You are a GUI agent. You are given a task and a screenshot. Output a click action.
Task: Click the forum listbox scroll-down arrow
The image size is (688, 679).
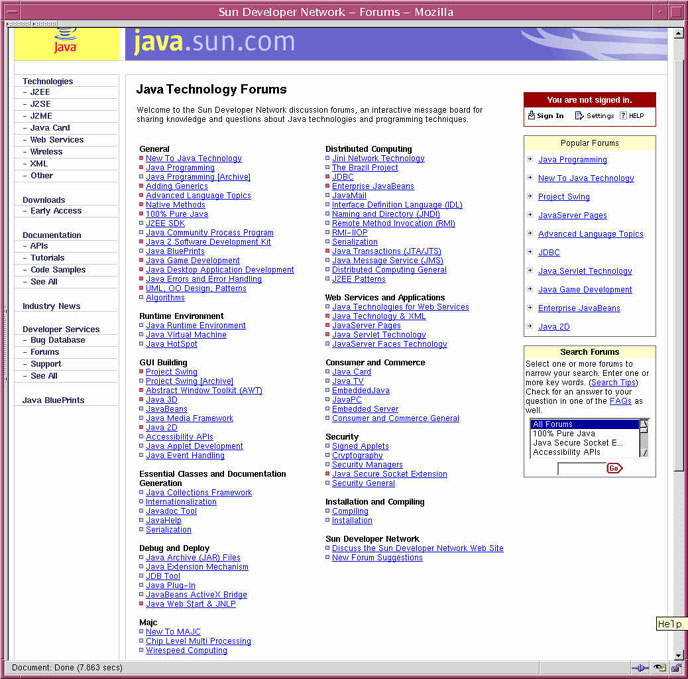[644, 453]
